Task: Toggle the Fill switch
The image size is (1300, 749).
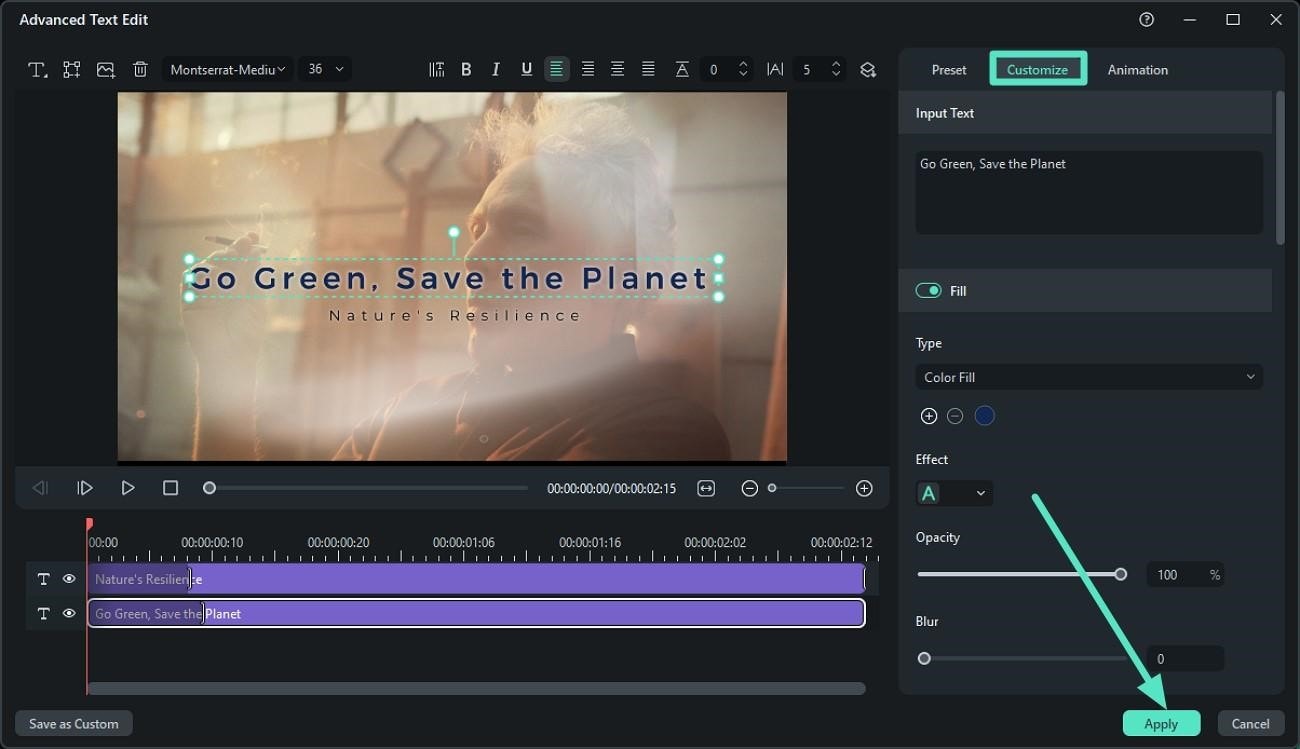Action: click(x=928, y=291)
